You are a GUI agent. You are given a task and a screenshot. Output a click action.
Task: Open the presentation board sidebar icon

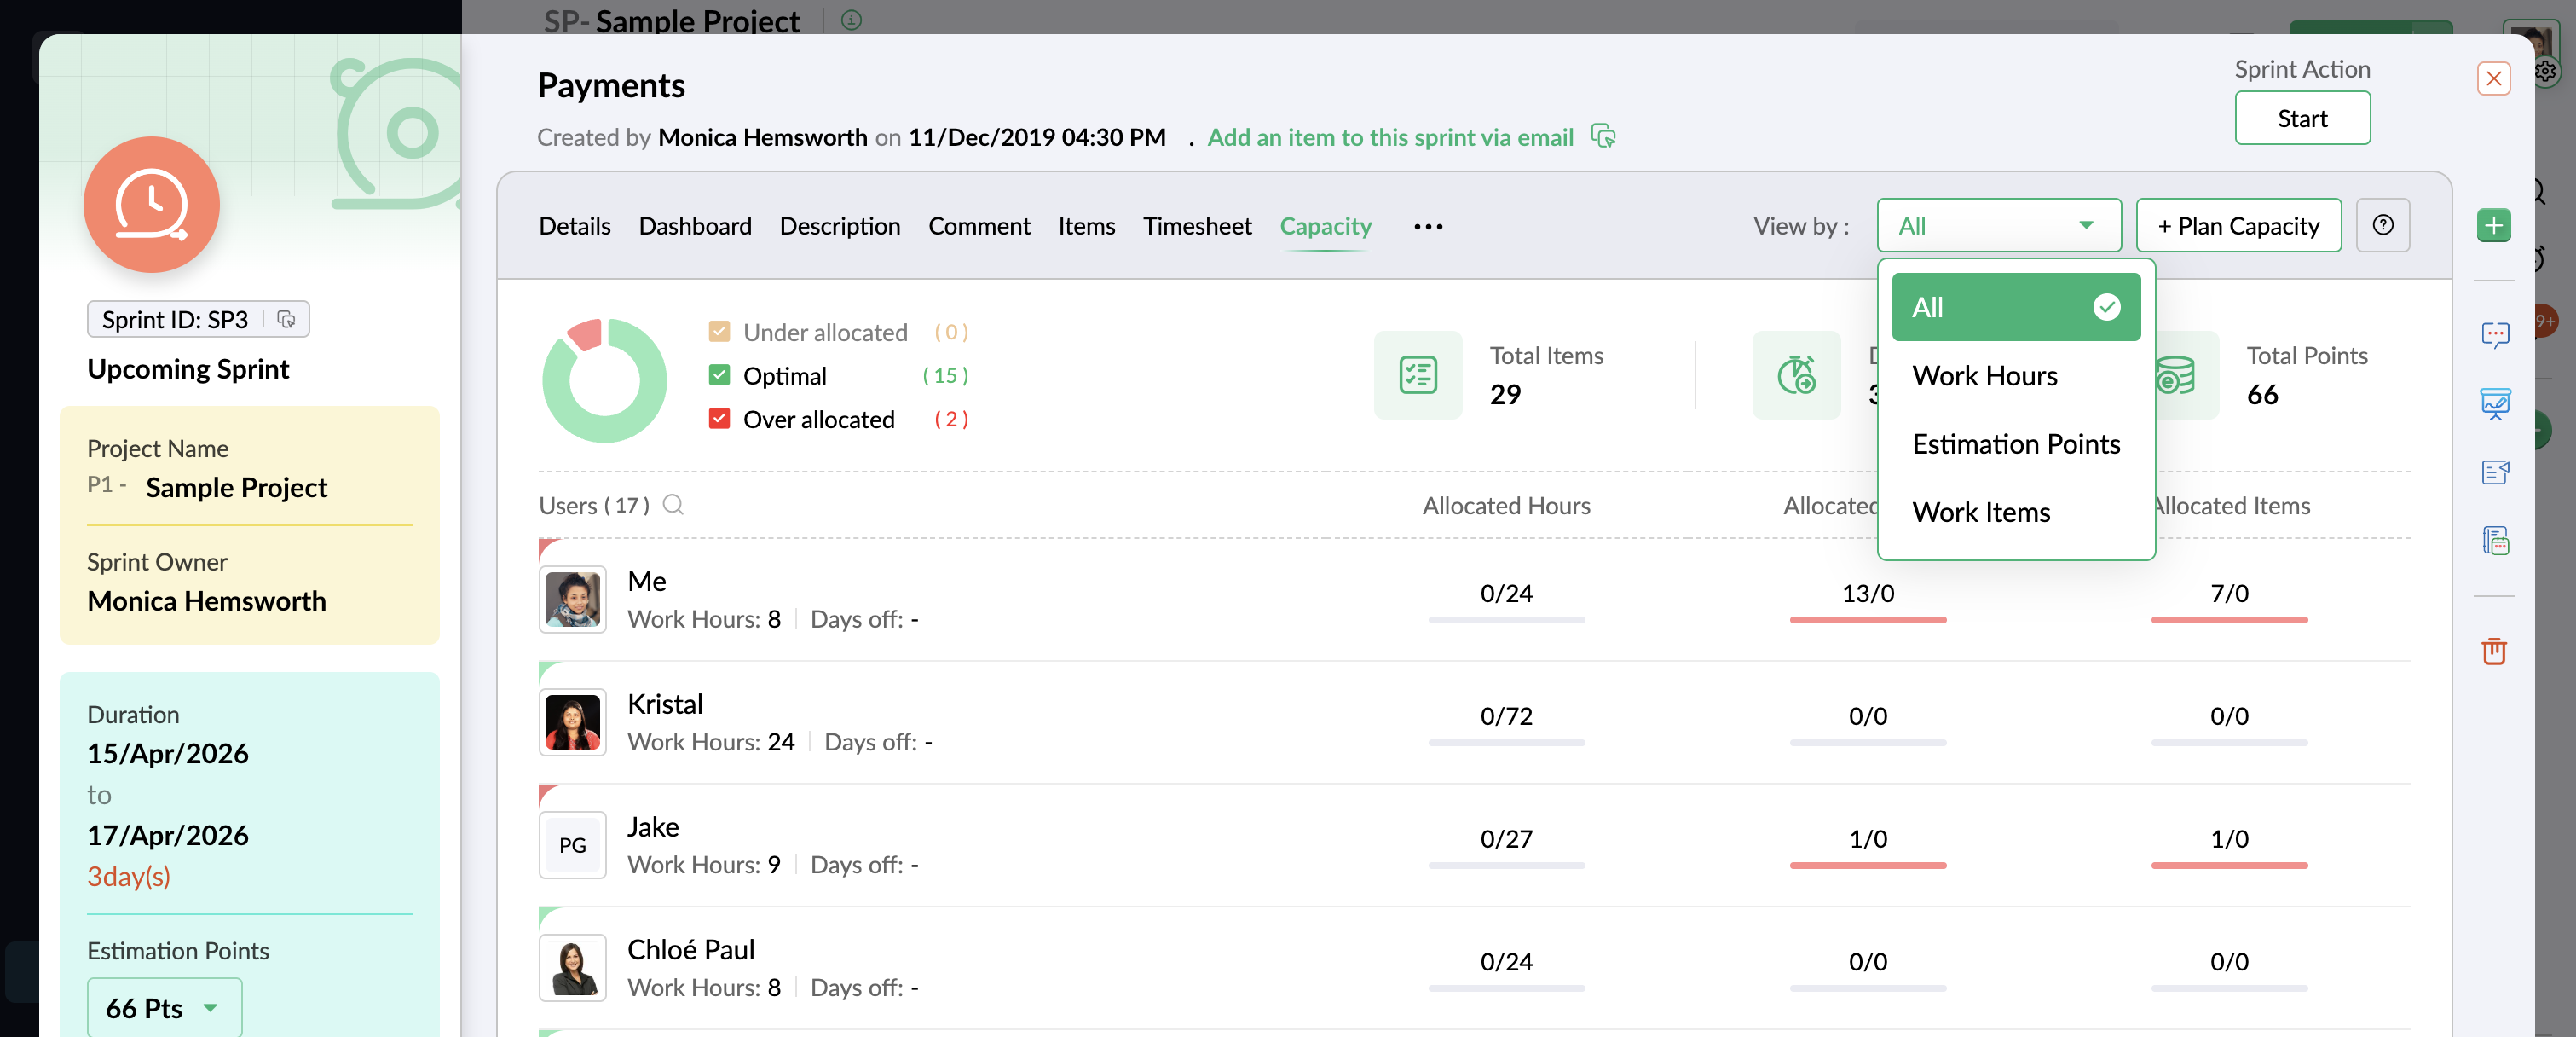click(2494, 404)
